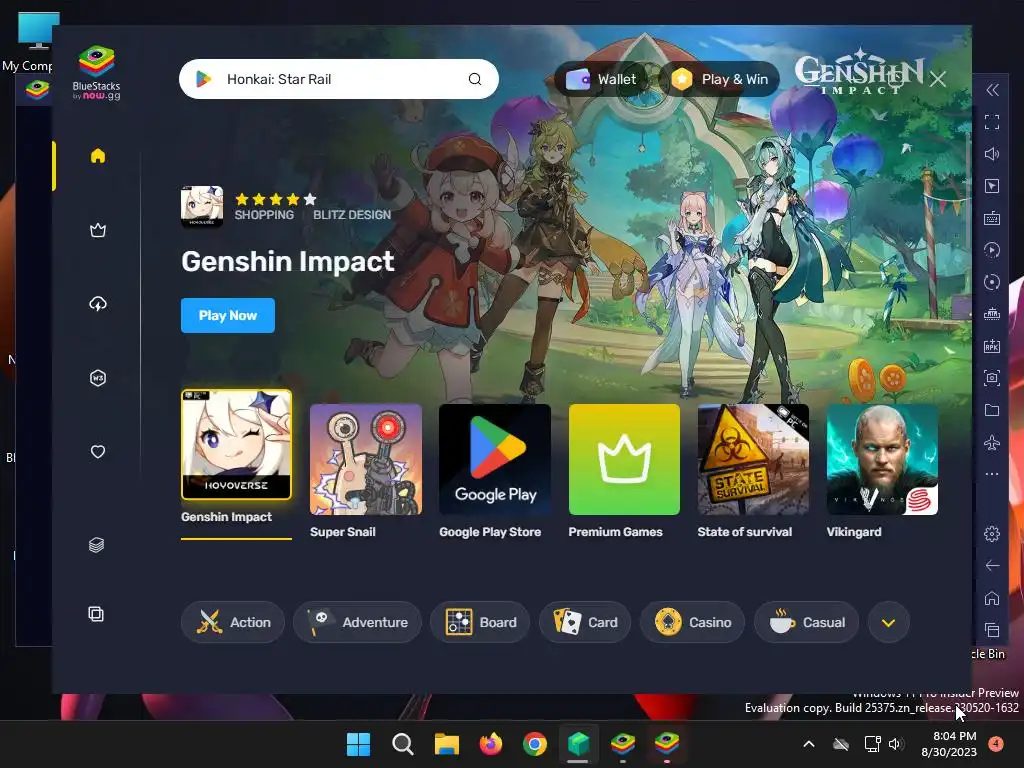1024x768 pixels.
Task: Click the Play Now button
Action: point(228,315)
